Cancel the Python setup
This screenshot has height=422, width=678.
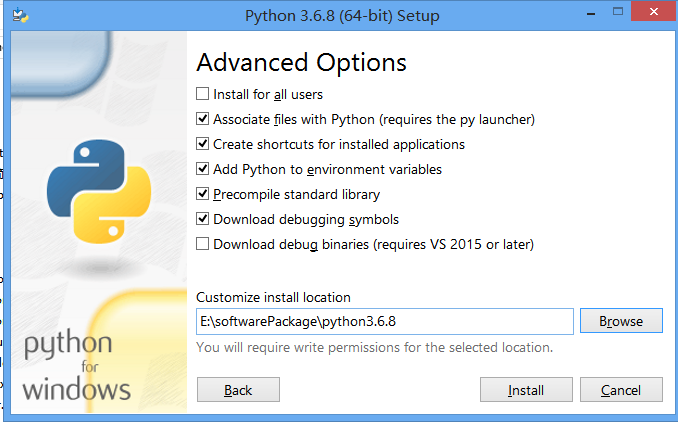click(x=621, y=390)
